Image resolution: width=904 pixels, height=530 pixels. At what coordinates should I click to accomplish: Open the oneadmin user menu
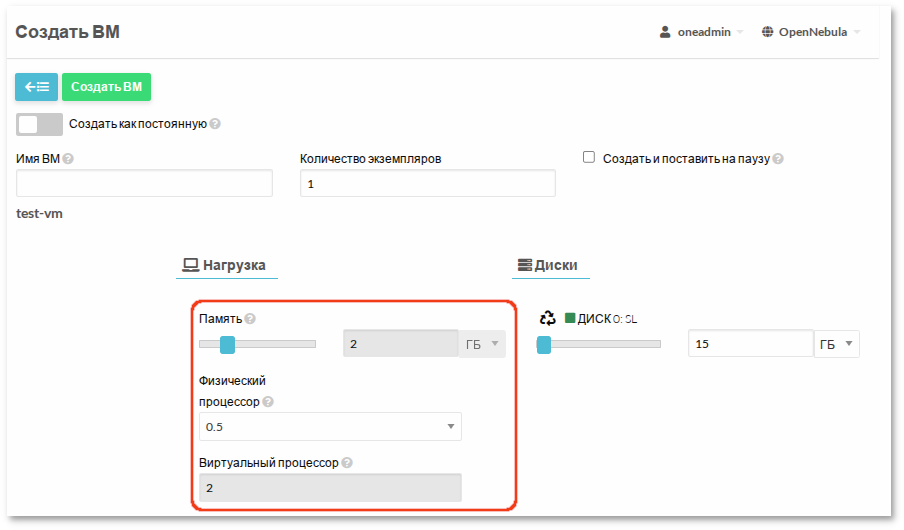[701, 32]
